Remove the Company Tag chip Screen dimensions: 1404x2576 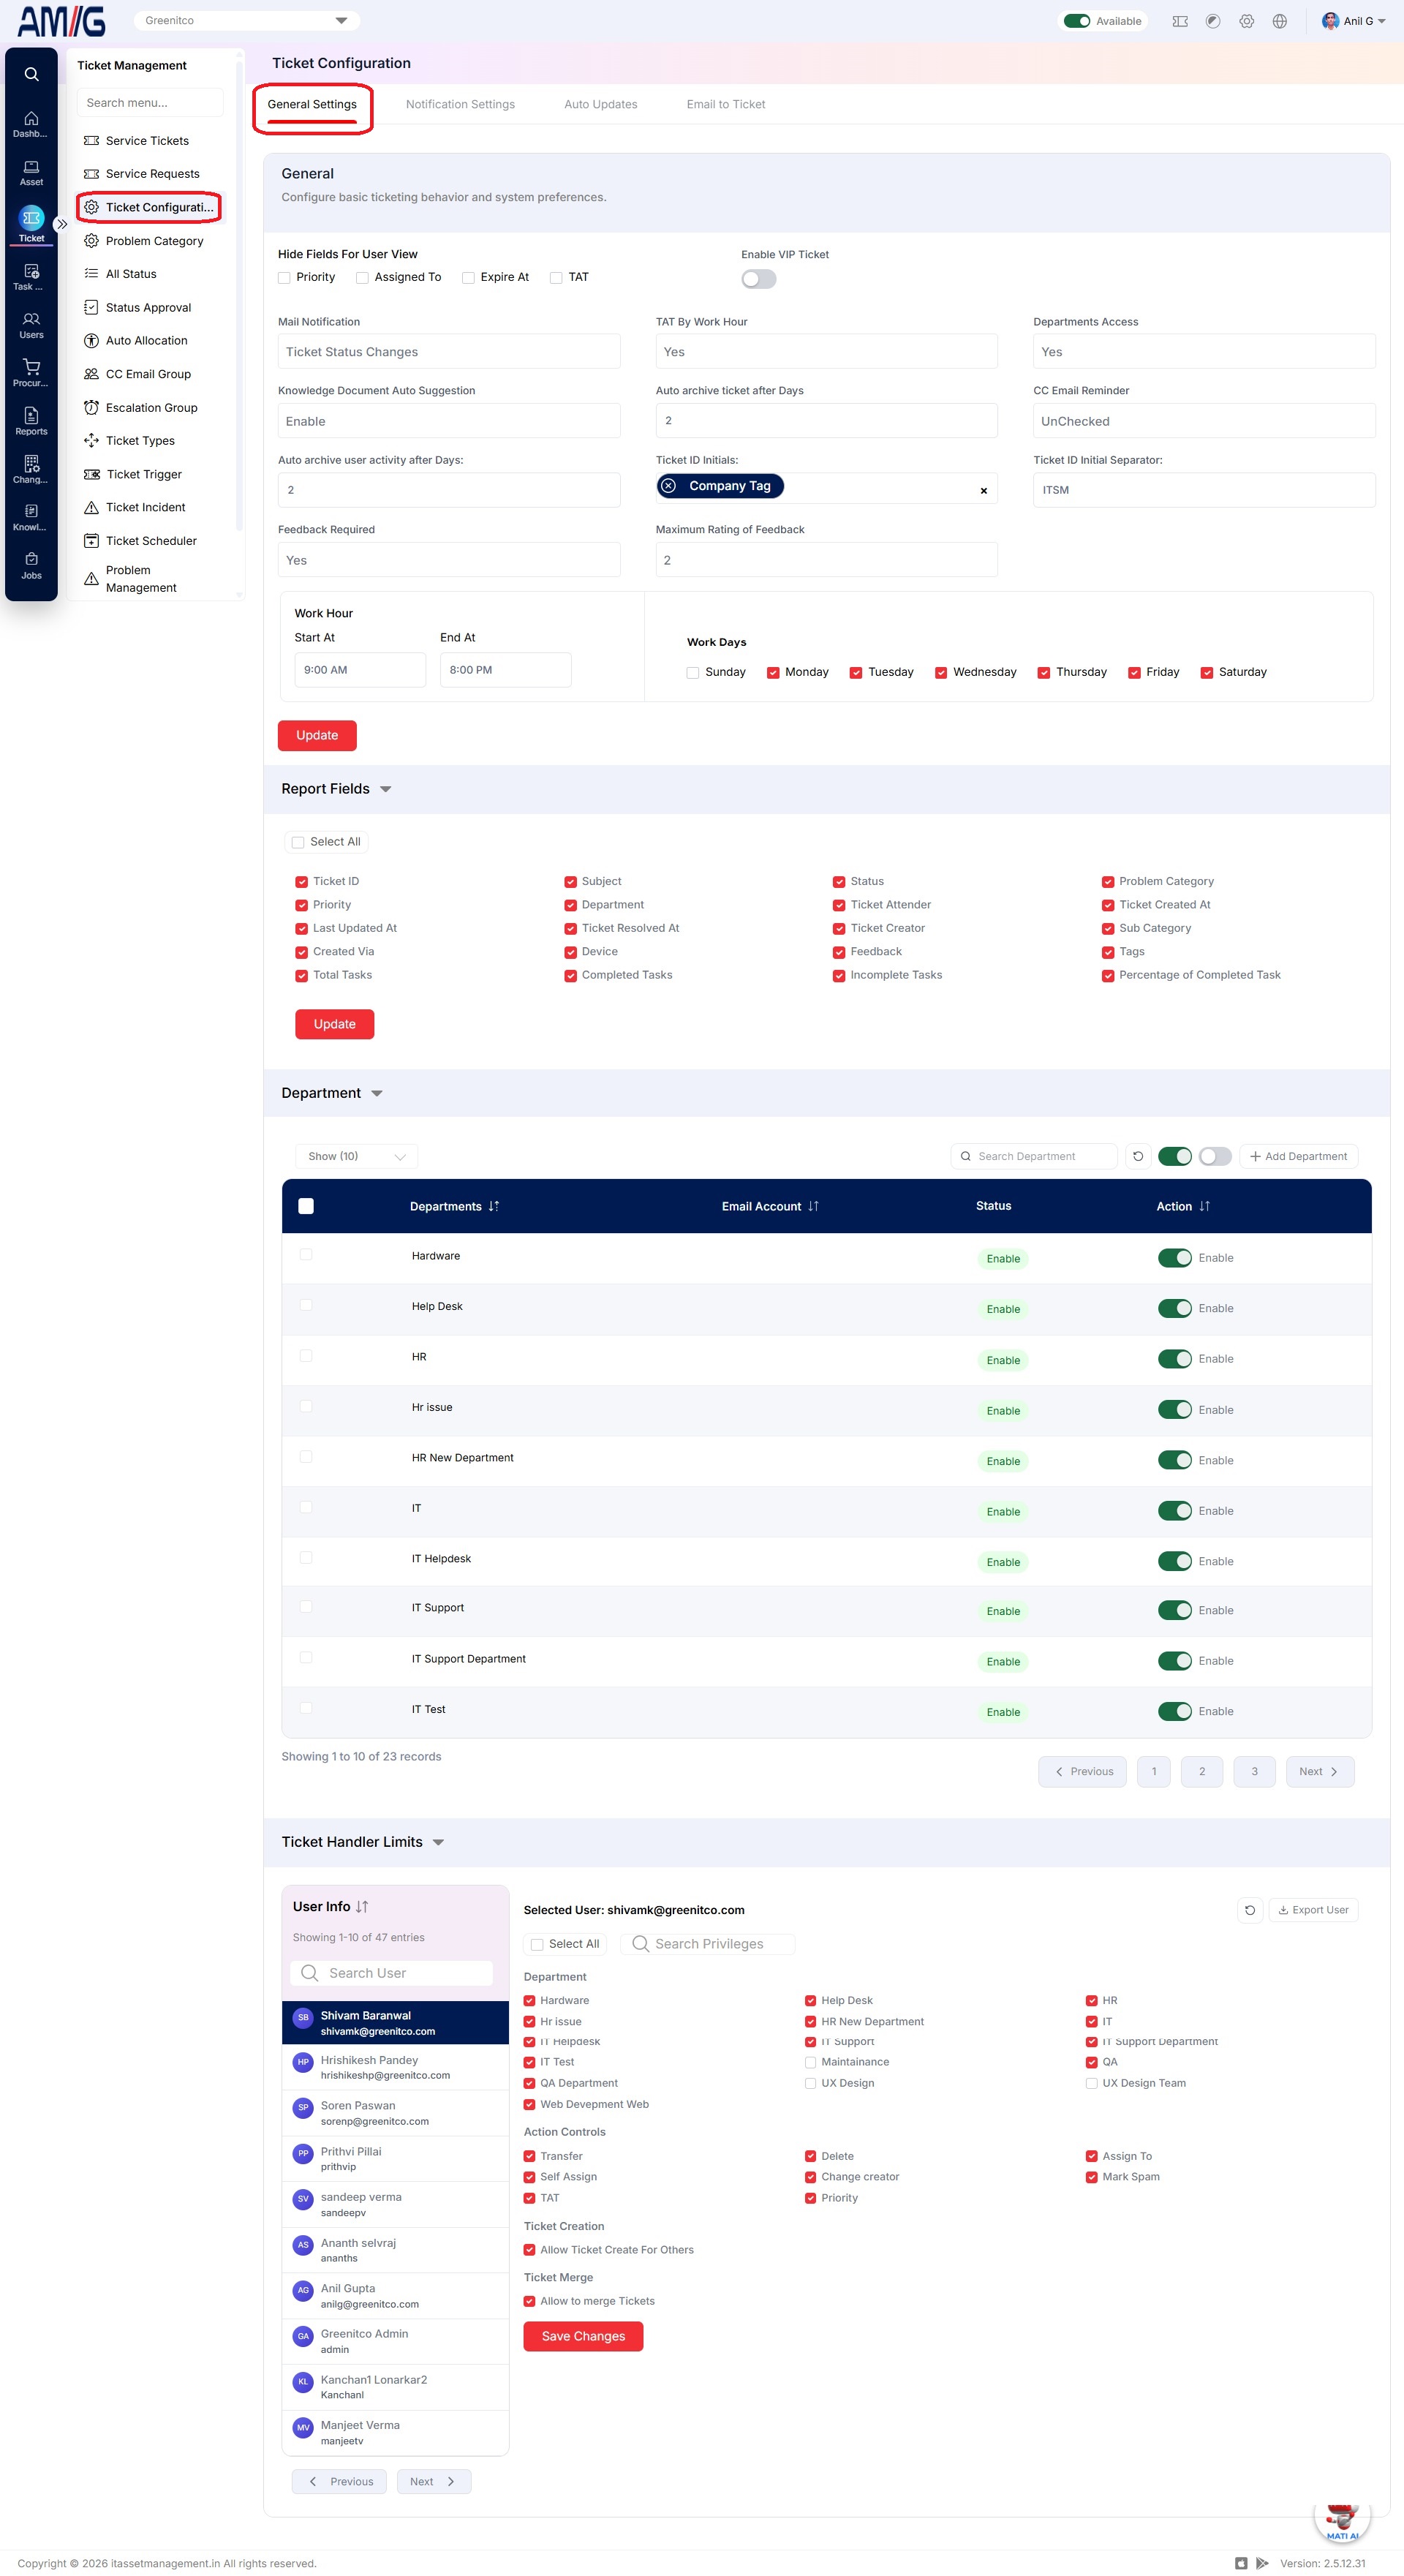coord(669,486)
